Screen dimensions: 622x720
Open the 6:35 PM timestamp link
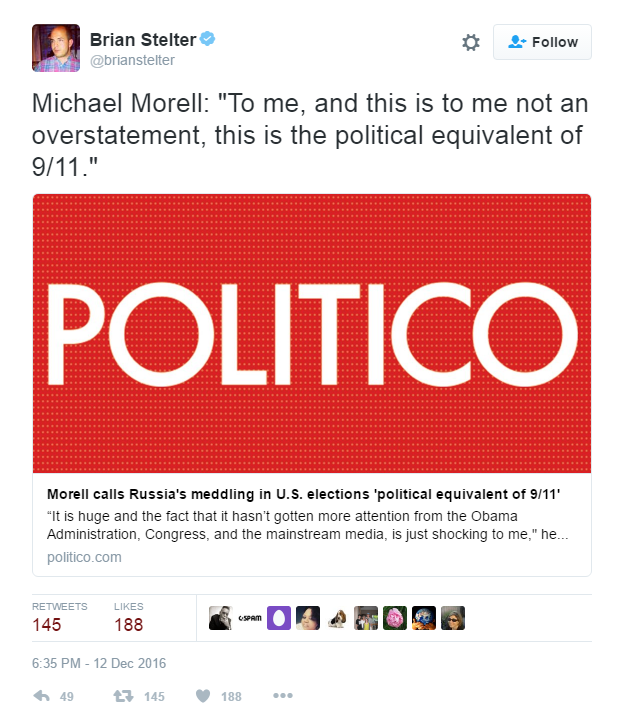(99, 663)
